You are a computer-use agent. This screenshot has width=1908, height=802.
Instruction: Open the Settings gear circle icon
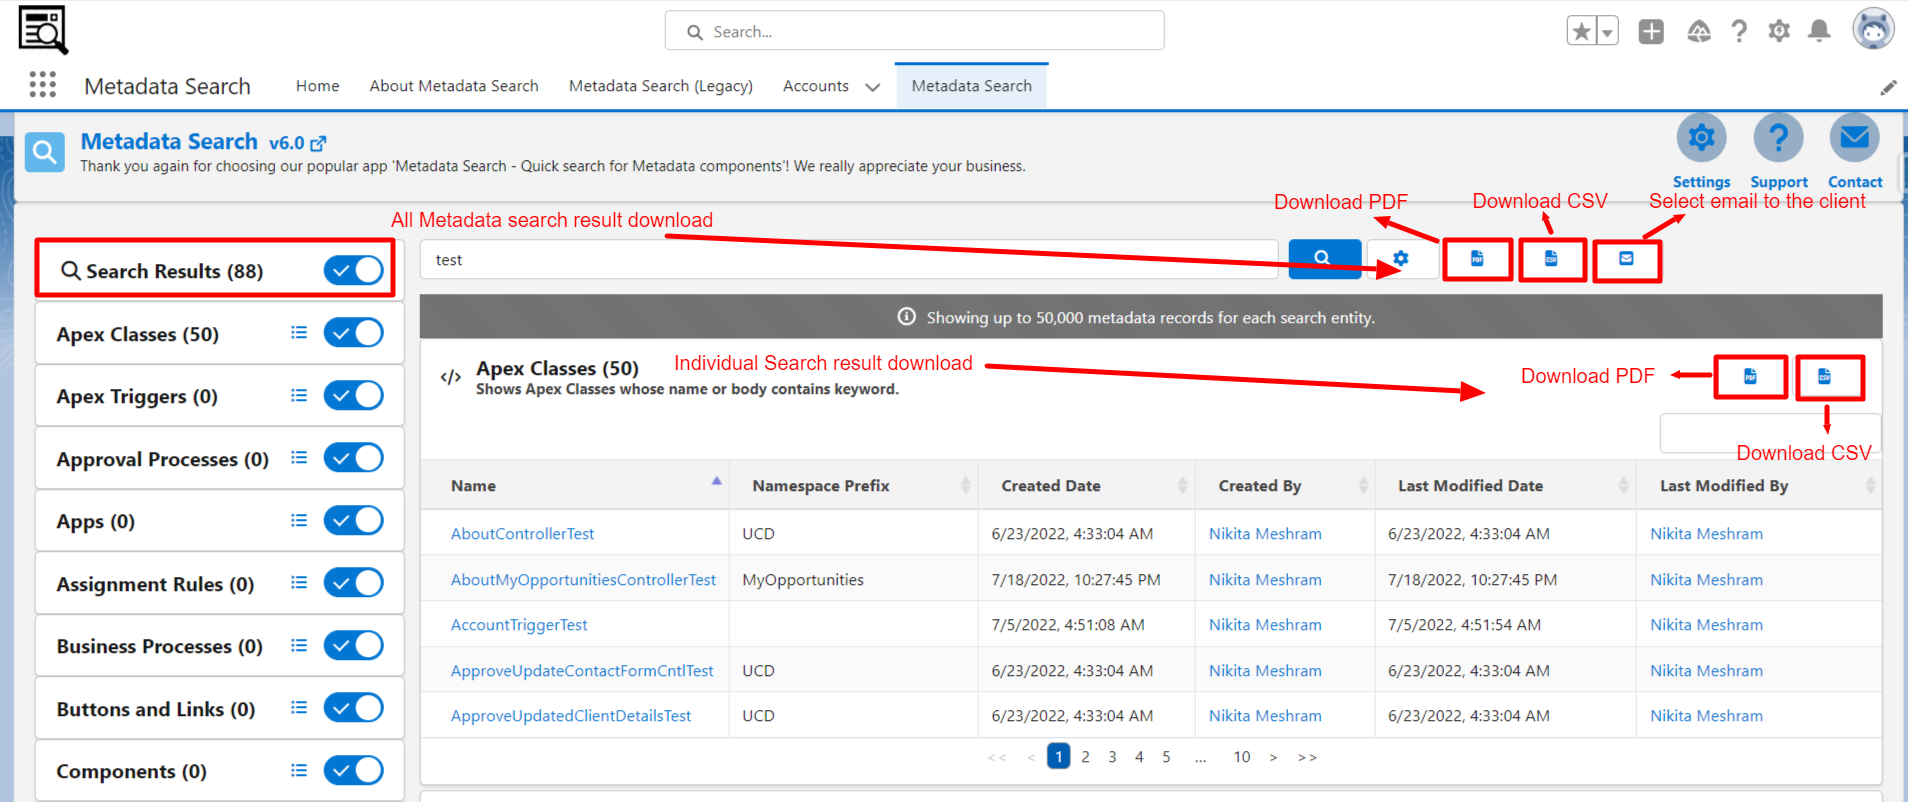1701,138
